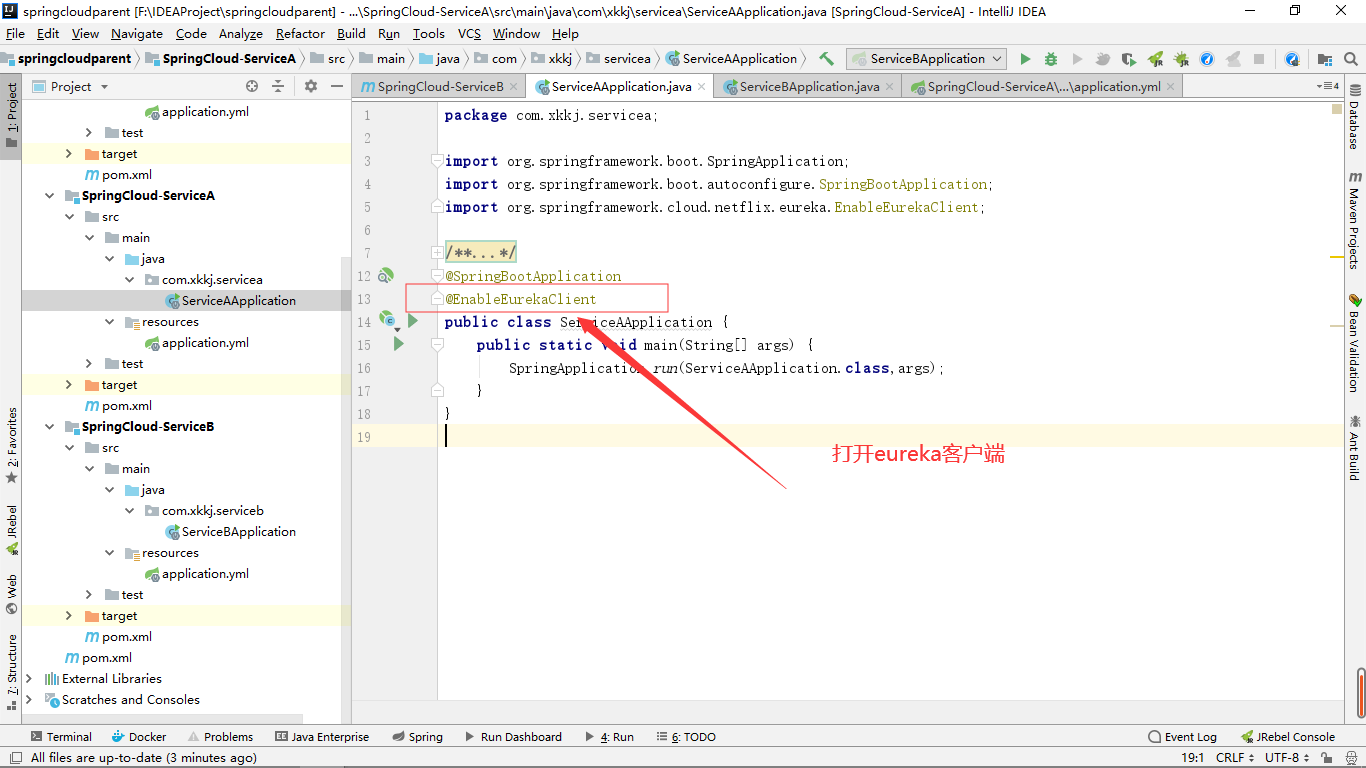This screenshot has width=1366, height=768.
Task: Open the Spring tool window
Action: pos(417,737)
